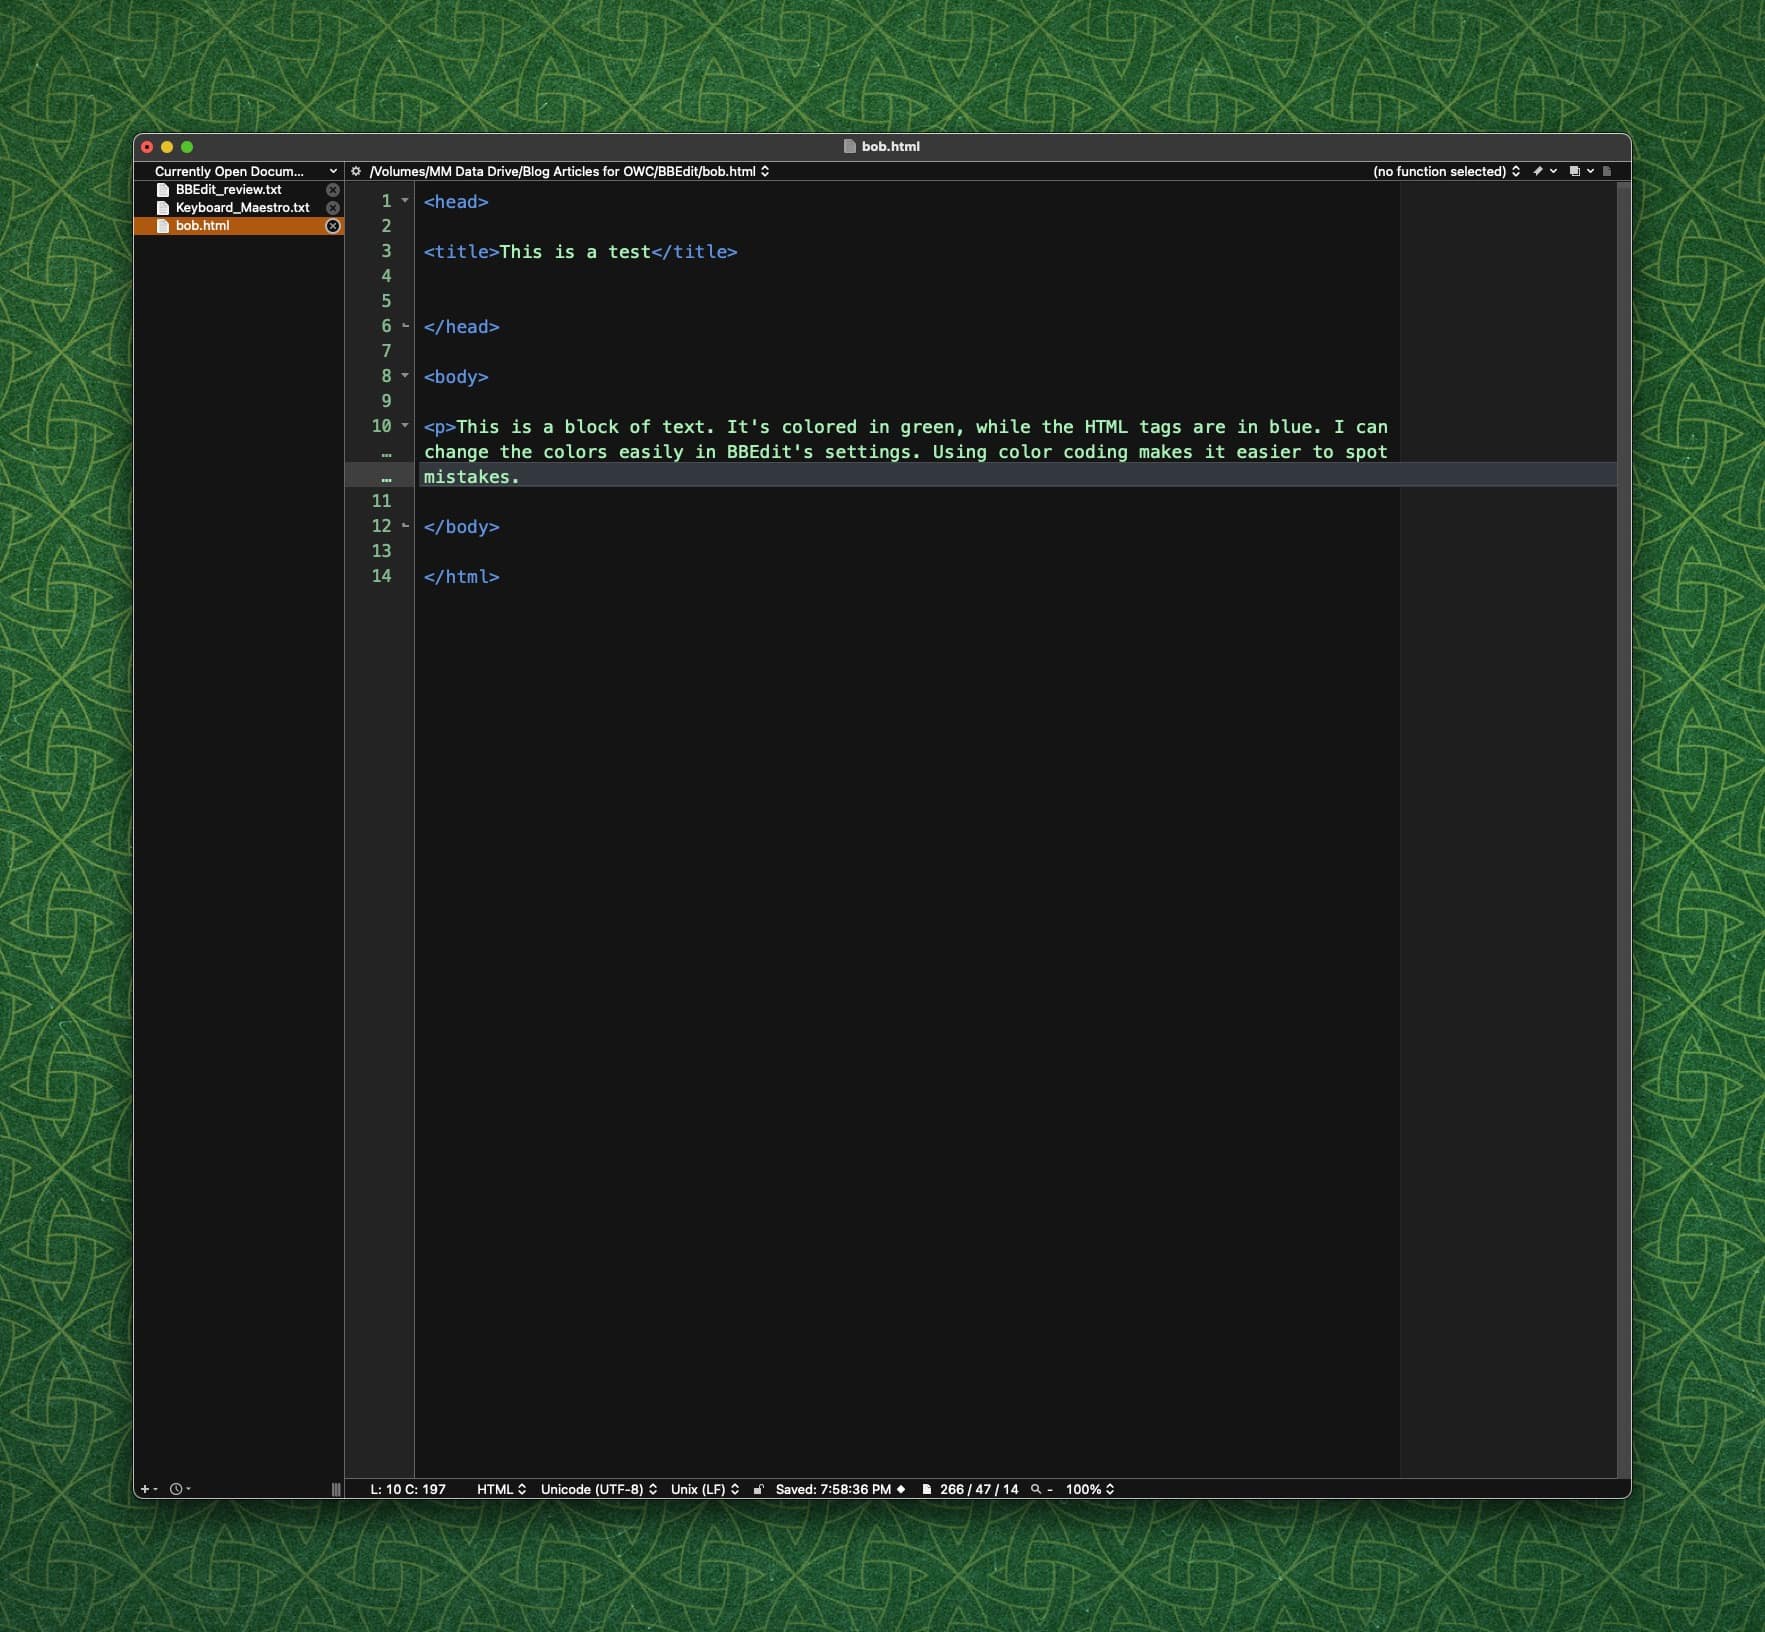Close BBEdit_review.txt using its X button
Screen dimensions: 1765x1632
click(x=333, y=190)
